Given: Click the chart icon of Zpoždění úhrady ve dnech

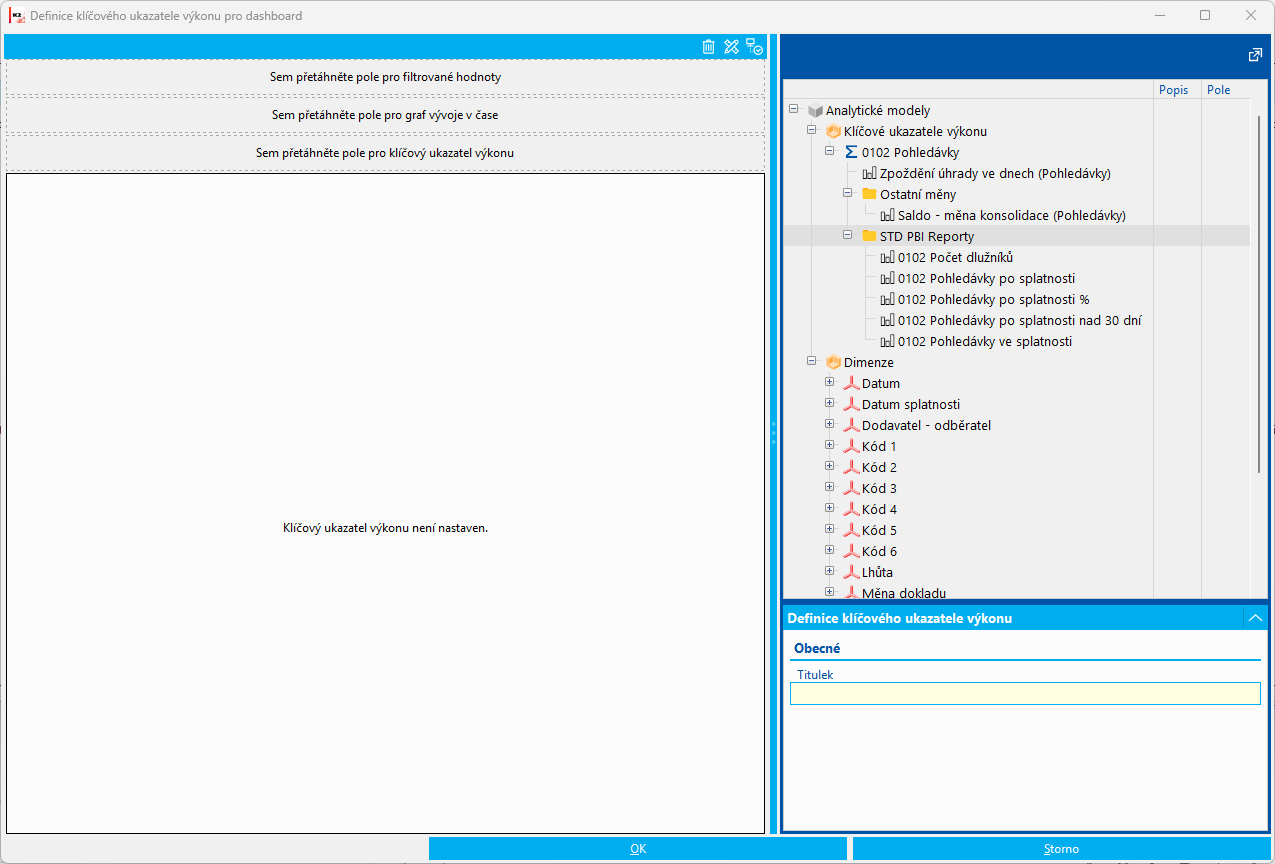Looking at the screenshot, I should click(x=870, y=174).
